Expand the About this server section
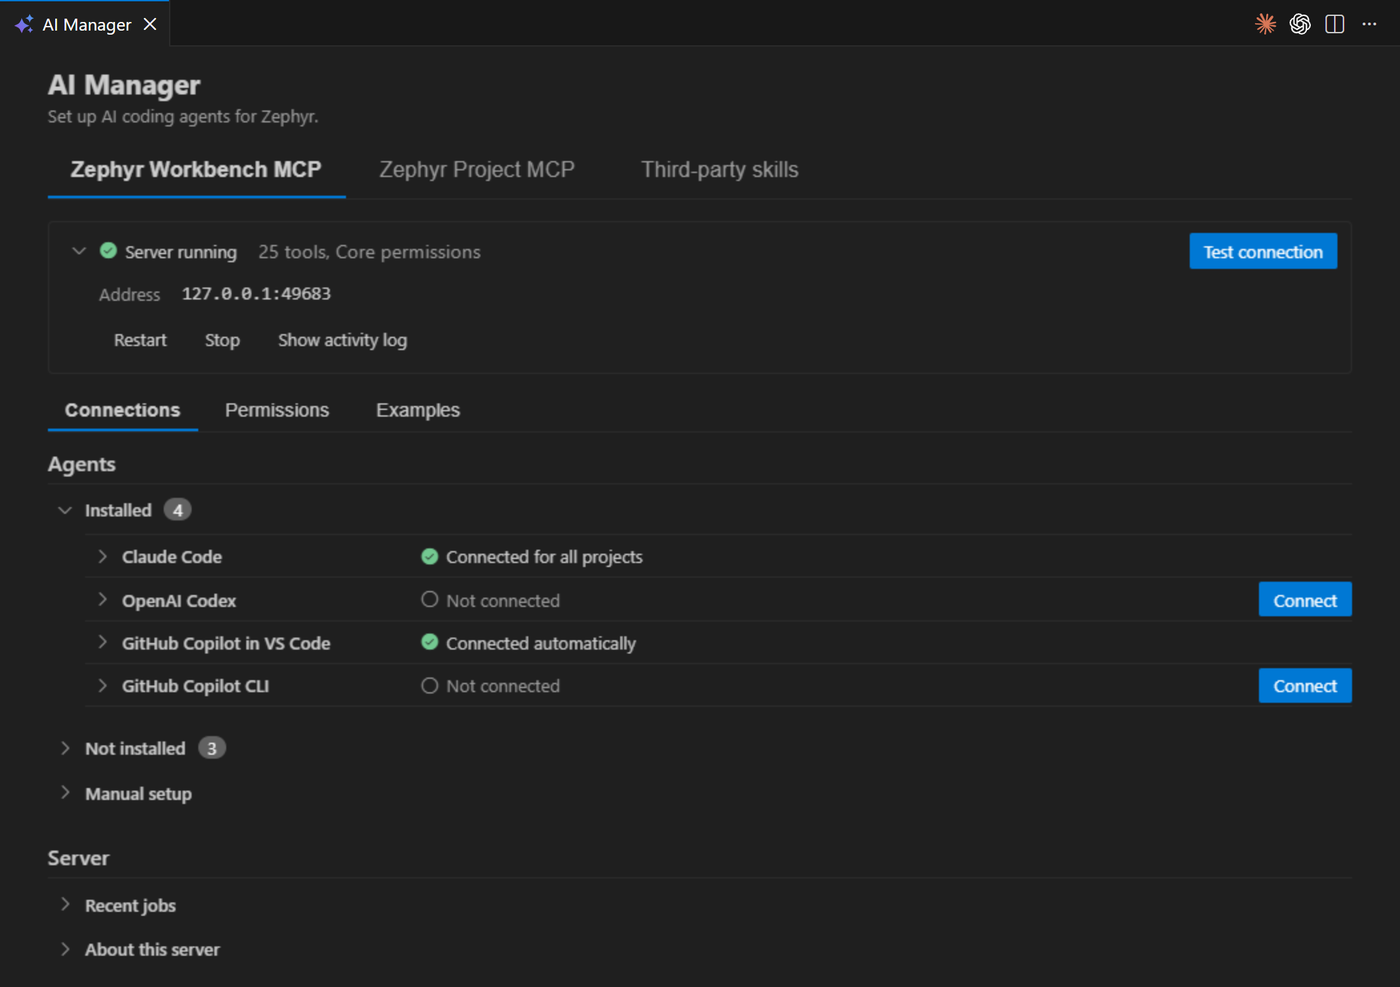 [x=65, y=949]
